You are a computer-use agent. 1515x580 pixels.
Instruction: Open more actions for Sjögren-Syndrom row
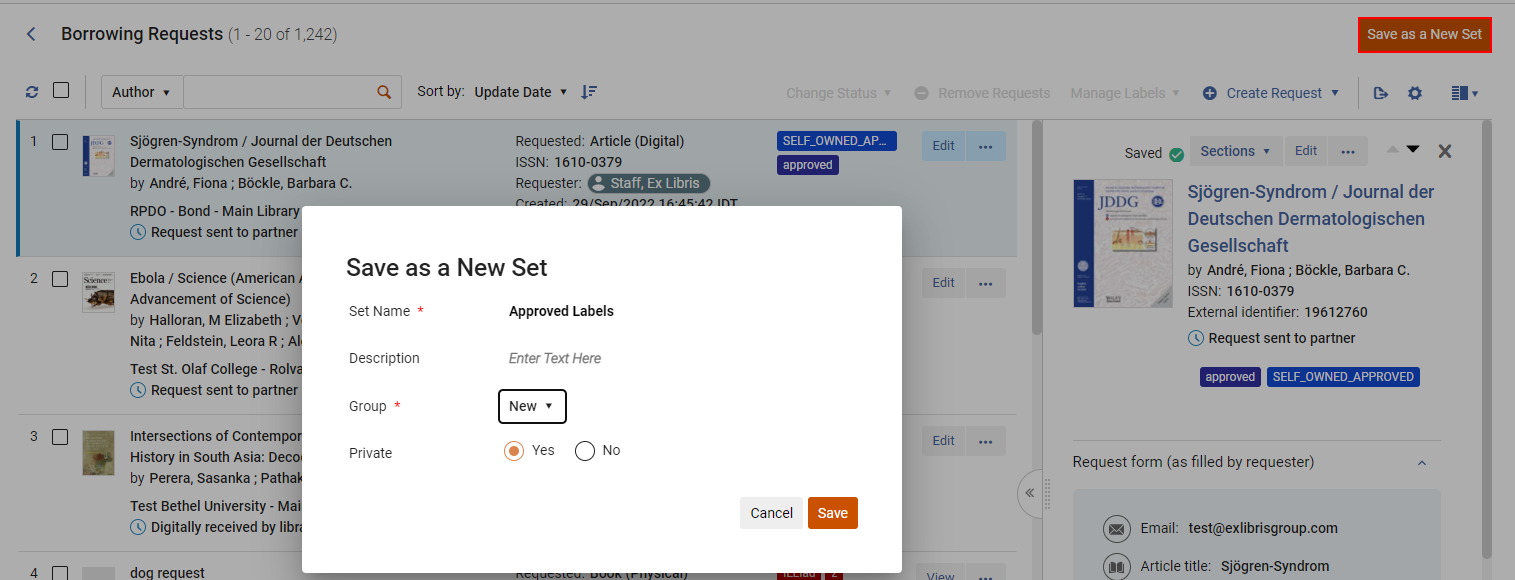985,146
